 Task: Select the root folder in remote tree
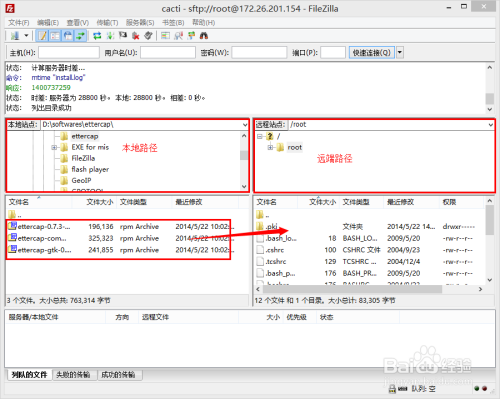(295, 147)
